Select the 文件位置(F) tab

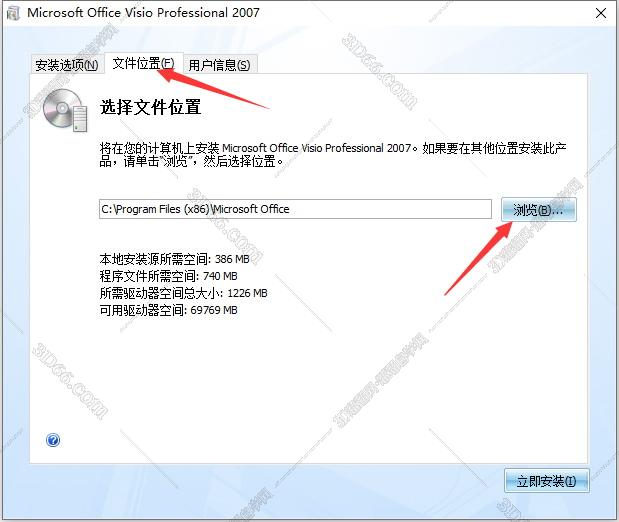pyautogui.click(x=144, y=63)
